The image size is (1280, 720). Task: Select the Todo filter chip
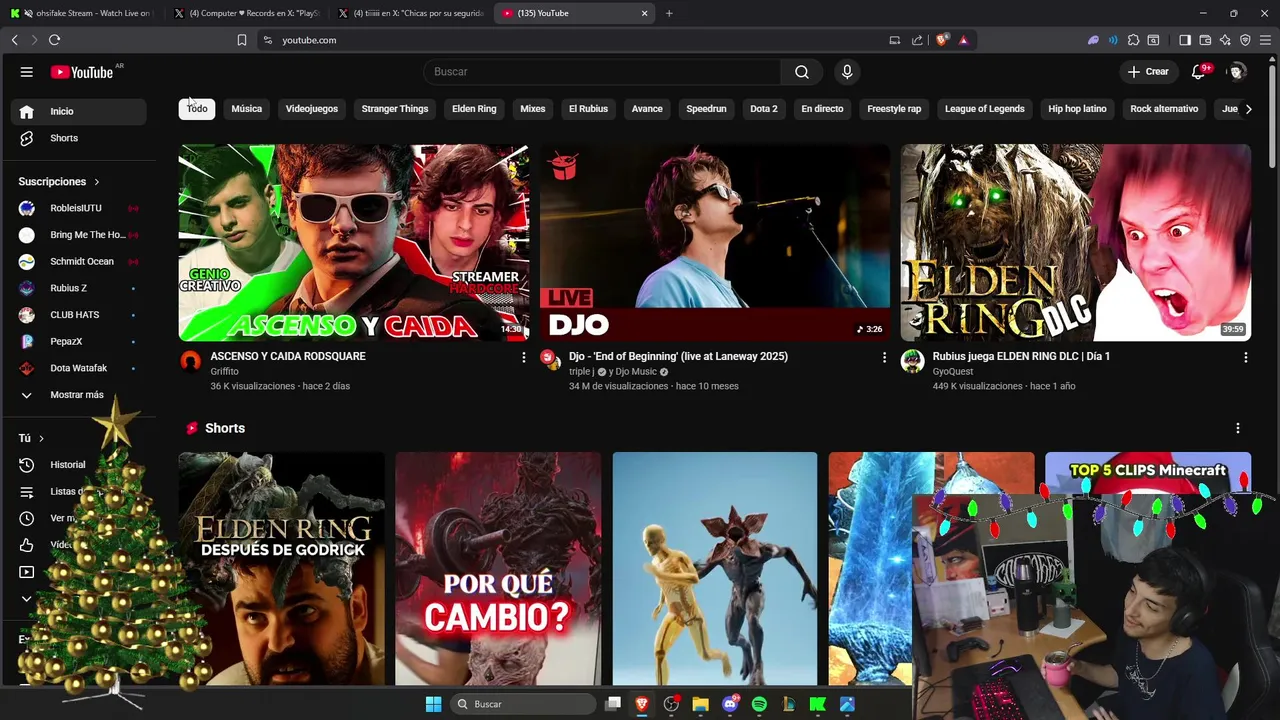[x=197, y=109]
